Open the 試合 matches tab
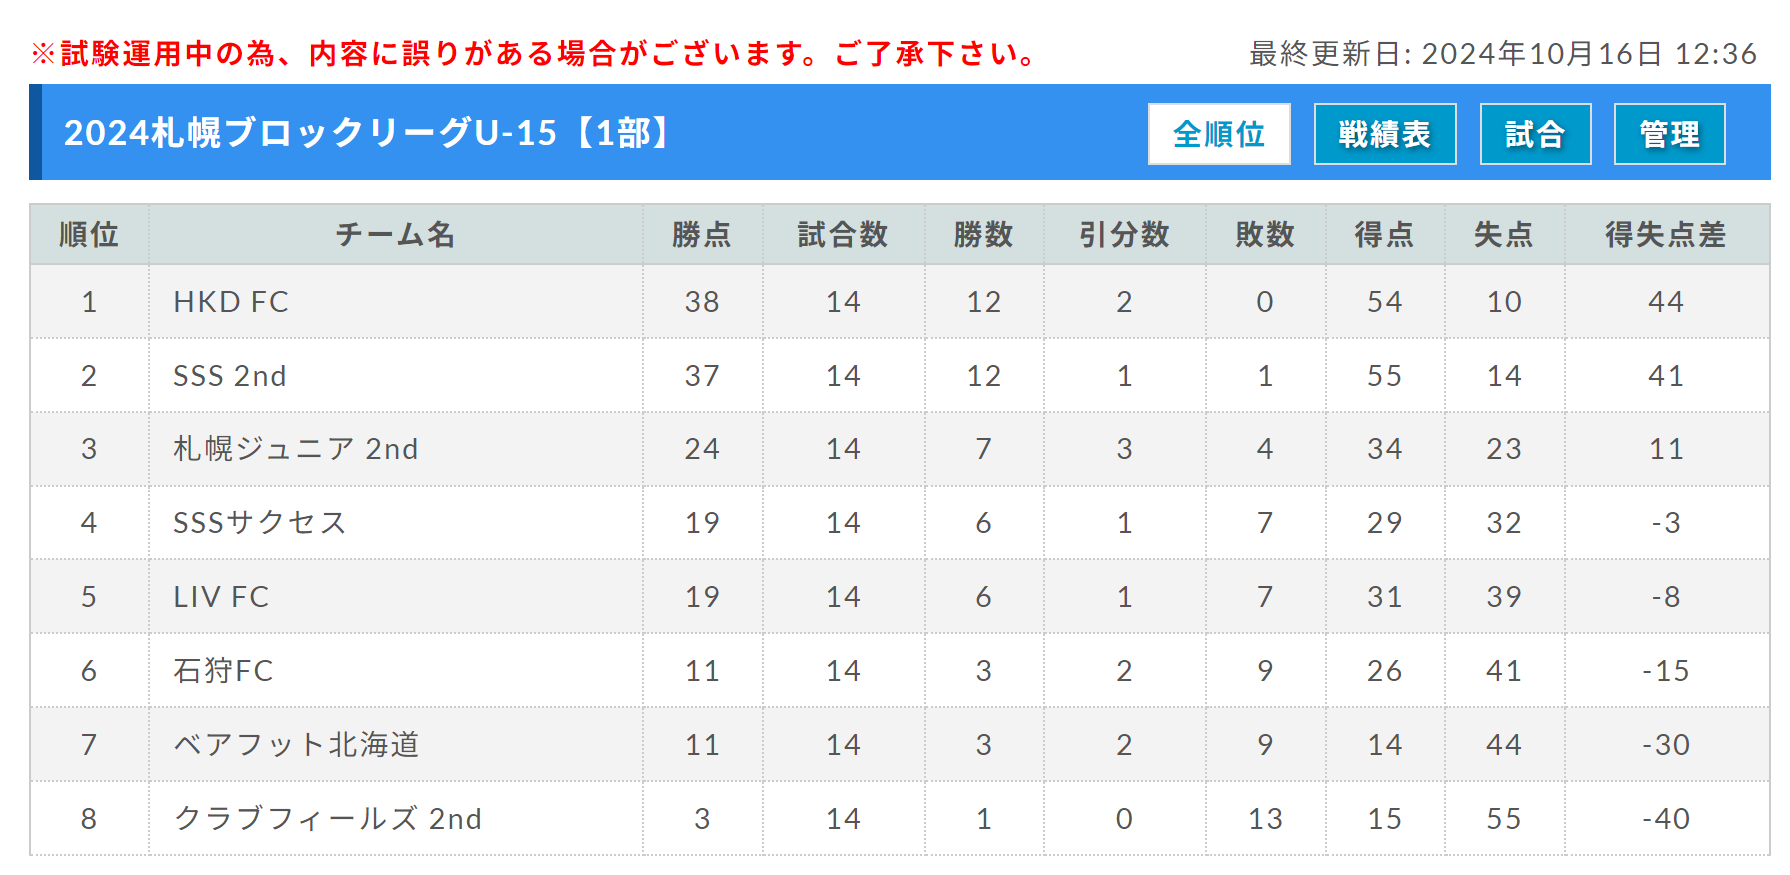Image resolution: width=1790 pixels, height=875 pixels. [x=1535, y=134]
